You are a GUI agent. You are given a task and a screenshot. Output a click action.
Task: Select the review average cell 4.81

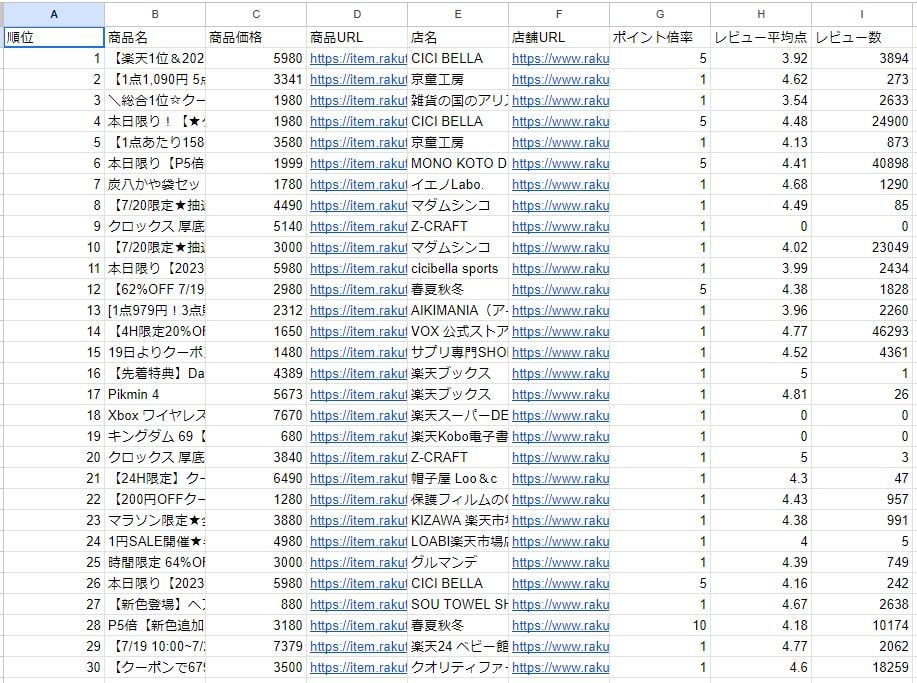(x=761, y=395)
